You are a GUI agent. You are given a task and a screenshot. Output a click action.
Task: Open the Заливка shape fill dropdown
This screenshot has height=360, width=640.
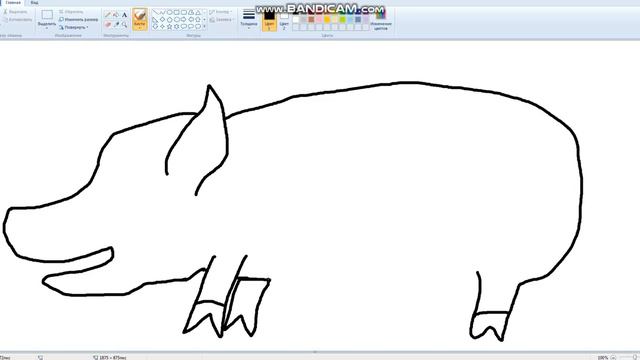[222, 20]
